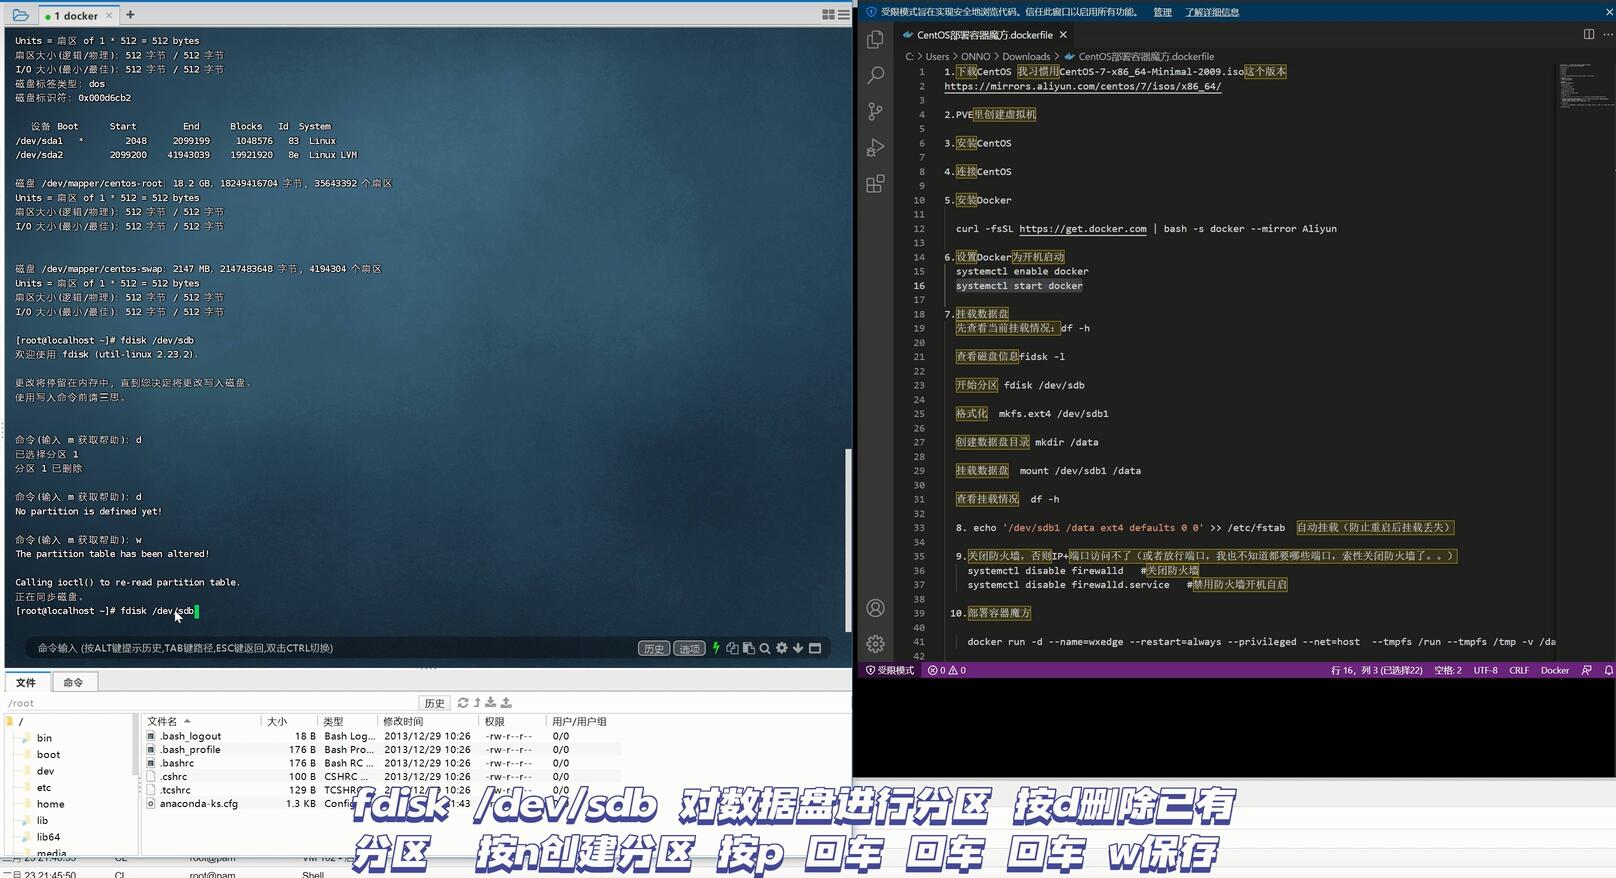1616x878 pixels.
Task: Click the 历史 button in file panel
Action: click(x=434, y=703)
